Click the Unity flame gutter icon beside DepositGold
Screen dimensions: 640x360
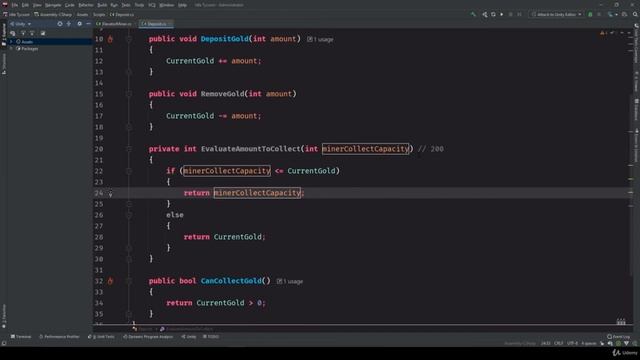pyautogui.click(x=110, y=39)
